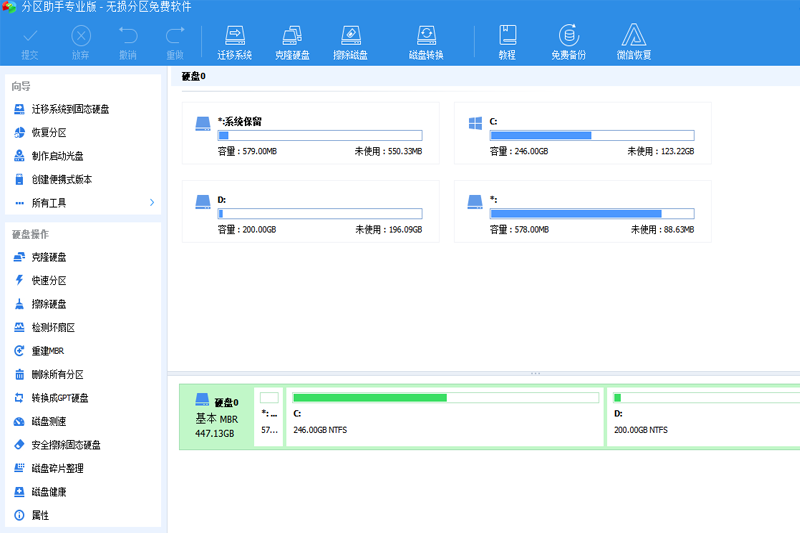Image resolution: width=800 pixels, height=533 pixels.
Task: Click the 提交 (commit) toolbar icon
Action: click(30, 44)
